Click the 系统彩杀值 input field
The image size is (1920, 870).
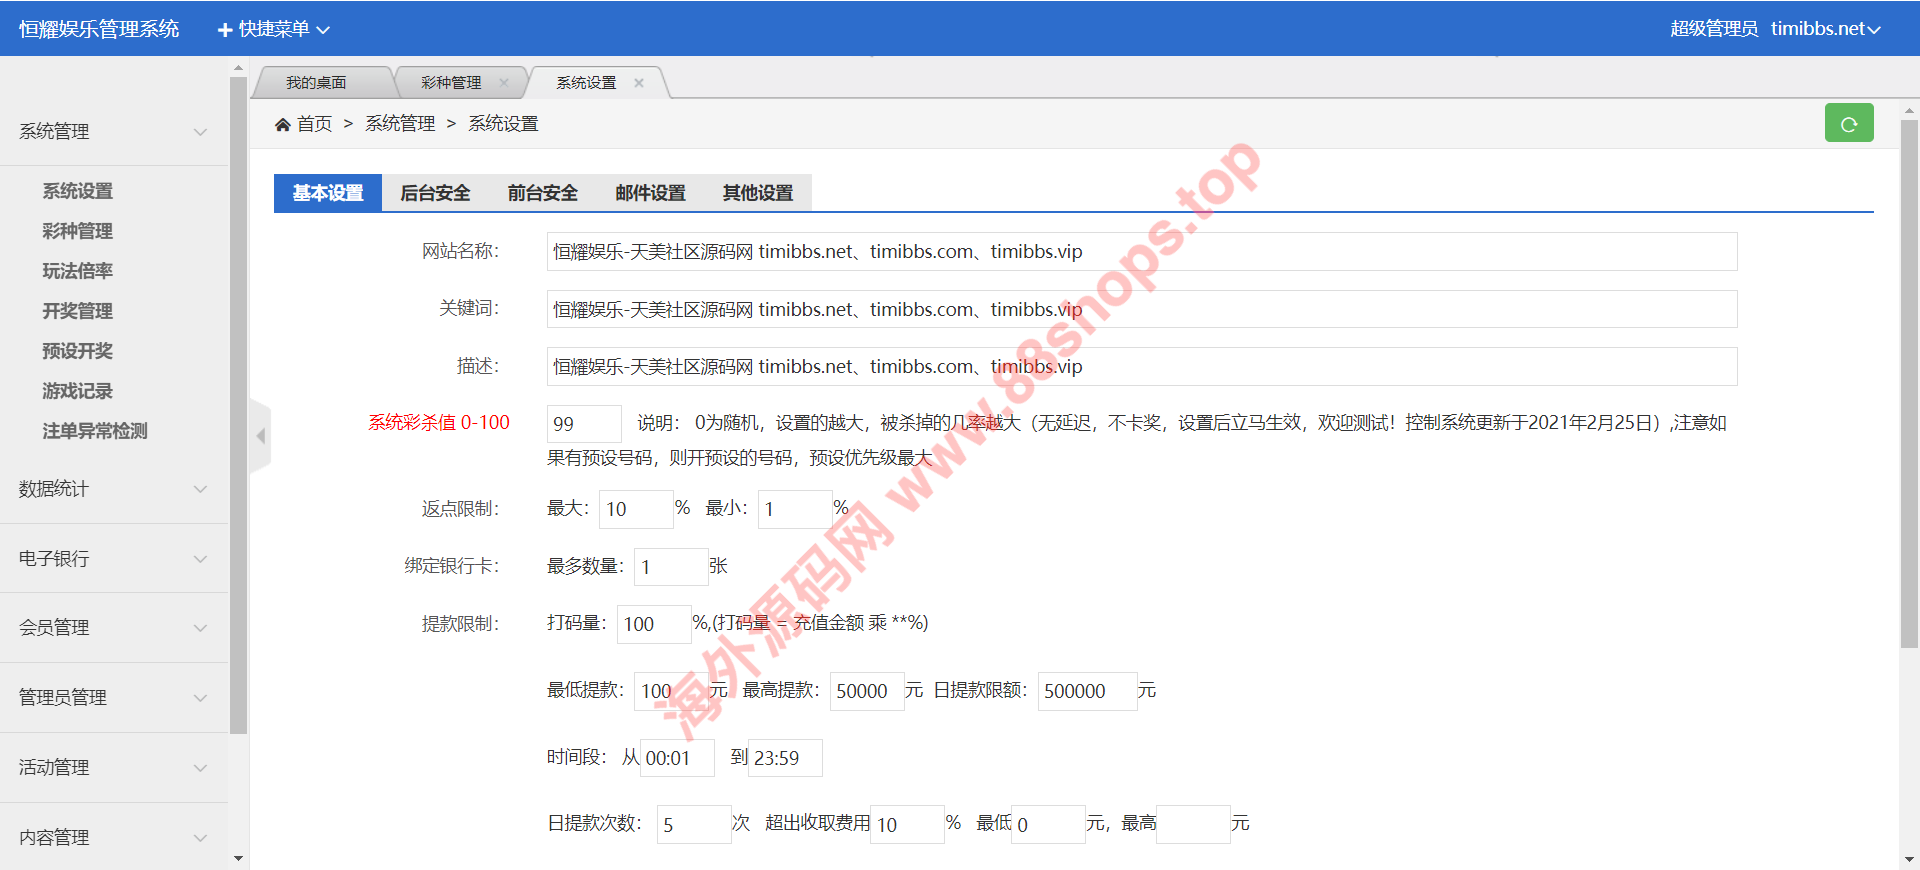click(584, 424)
